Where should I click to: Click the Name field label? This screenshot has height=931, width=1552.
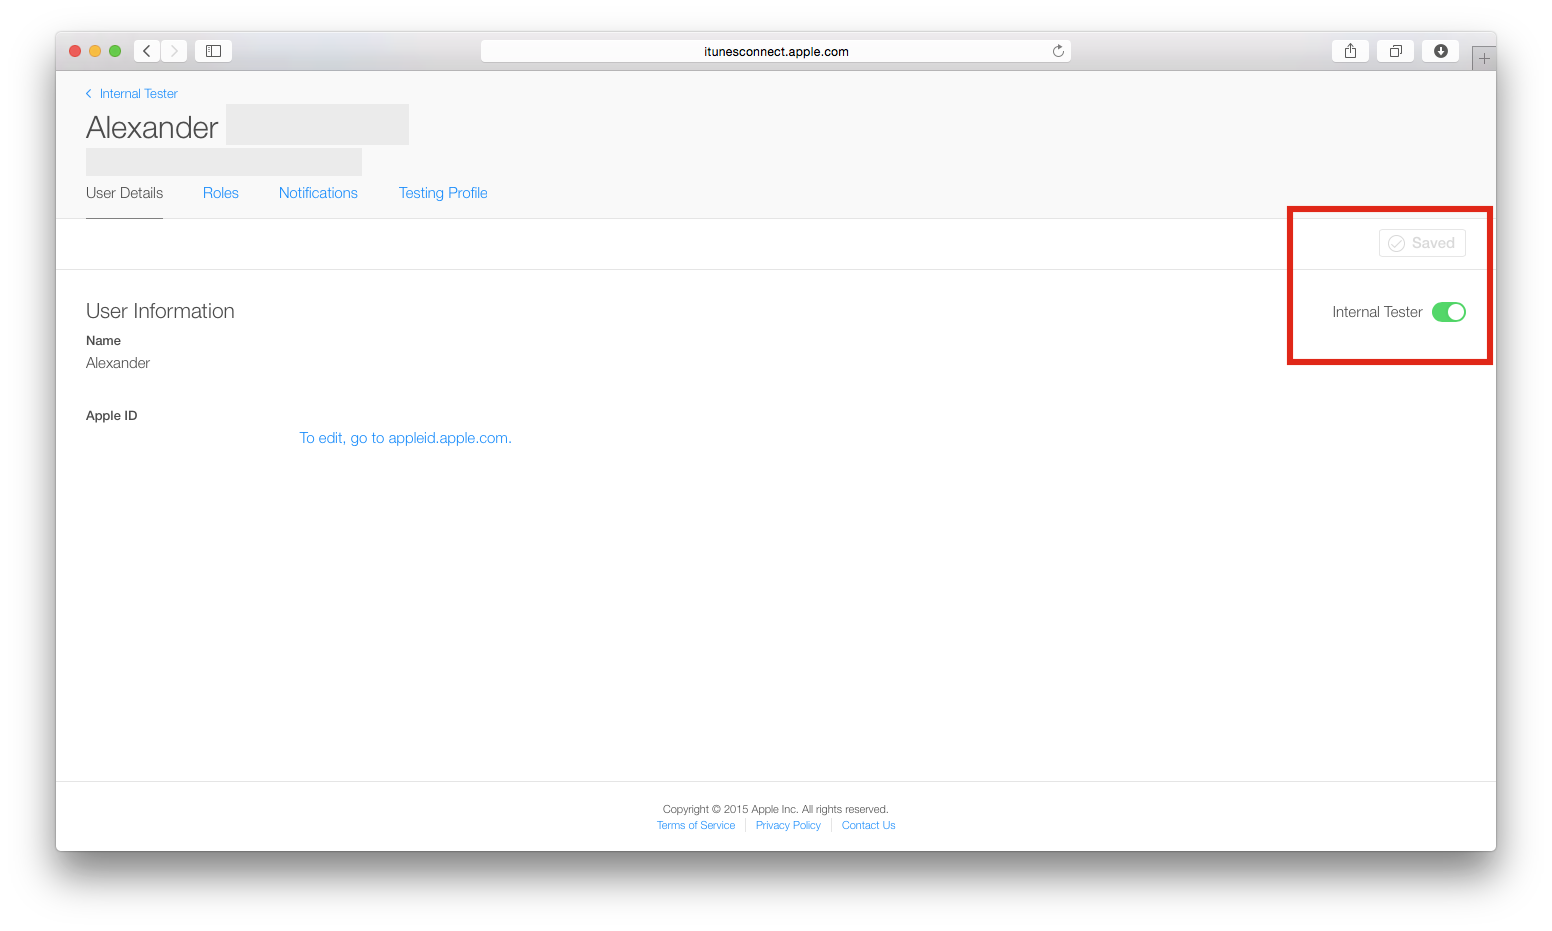[103, 341]
